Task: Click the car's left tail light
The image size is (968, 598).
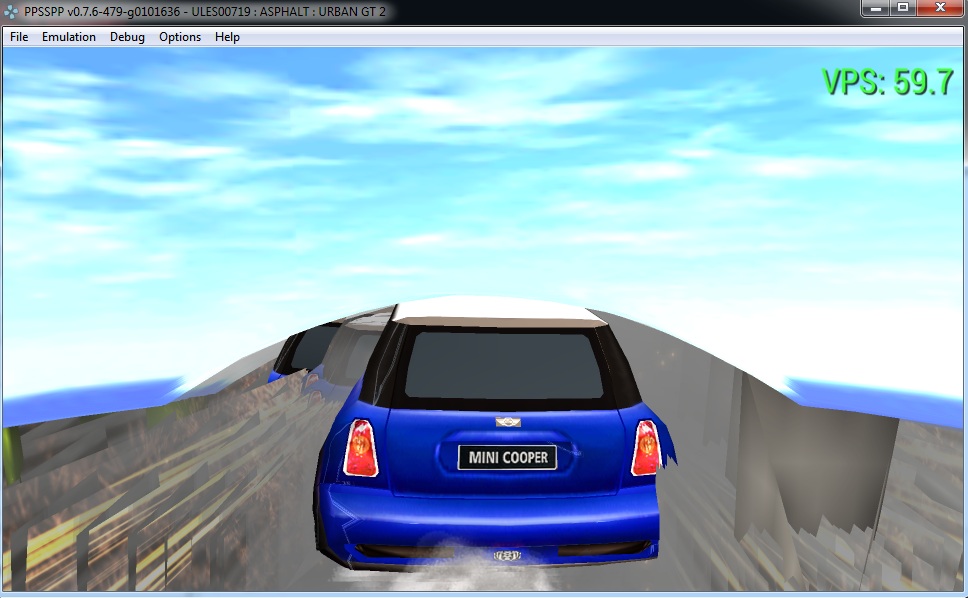Action: click(x=360, y=448)
